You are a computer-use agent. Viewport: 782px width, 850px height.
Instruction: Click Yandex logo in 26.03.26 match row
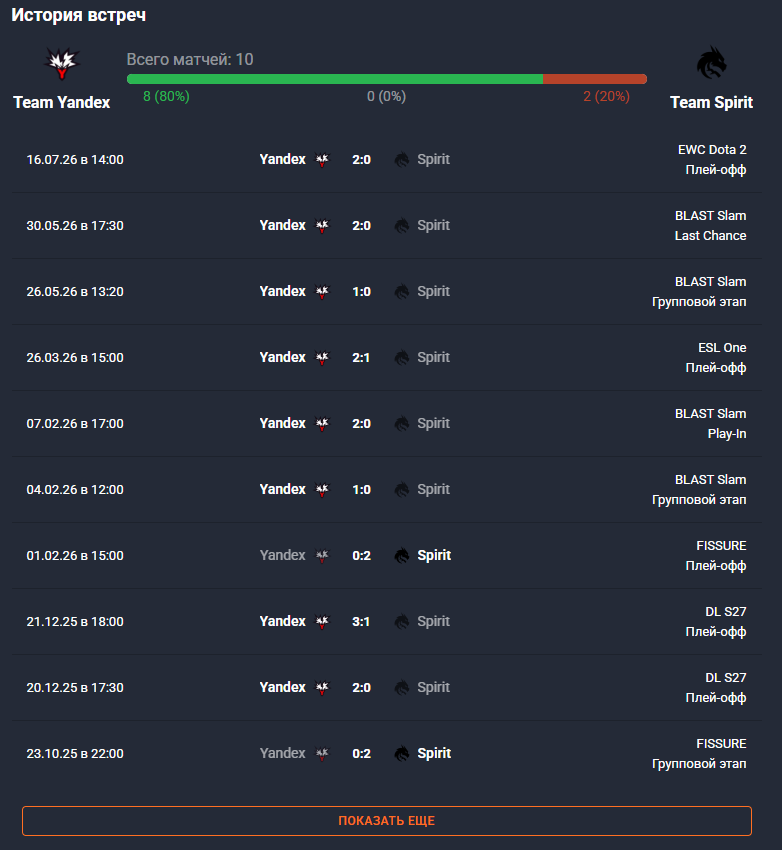(x=322, y=358)
